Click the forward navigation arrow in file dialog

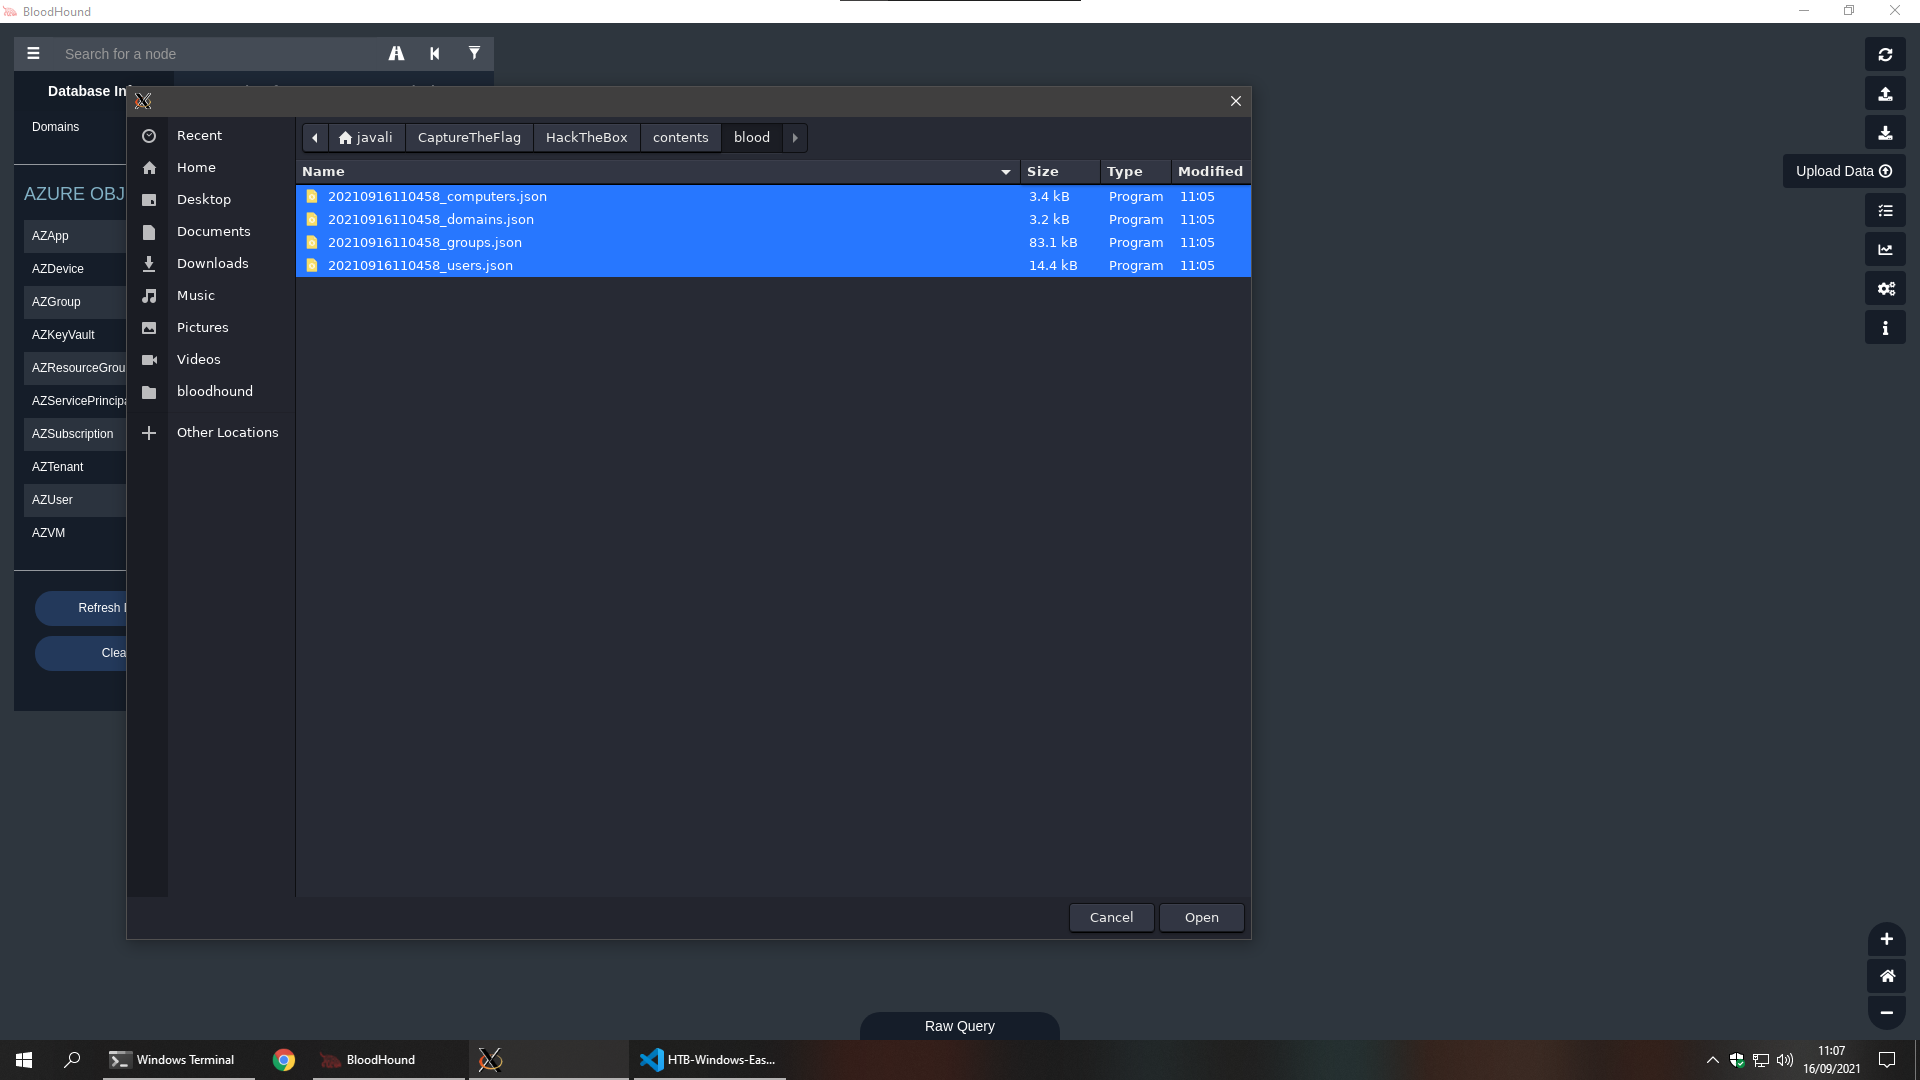(795, 137)
